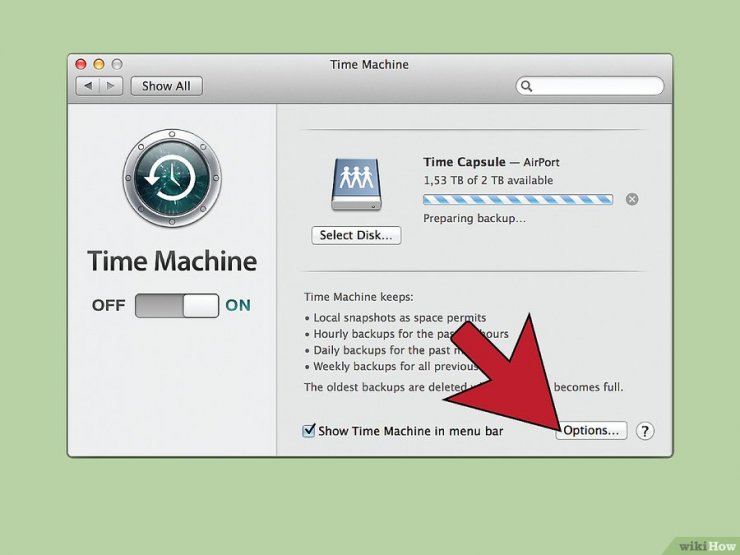Focus the System Preferences search field
This screenshot has height=555, width=740.
click(590, 86)
